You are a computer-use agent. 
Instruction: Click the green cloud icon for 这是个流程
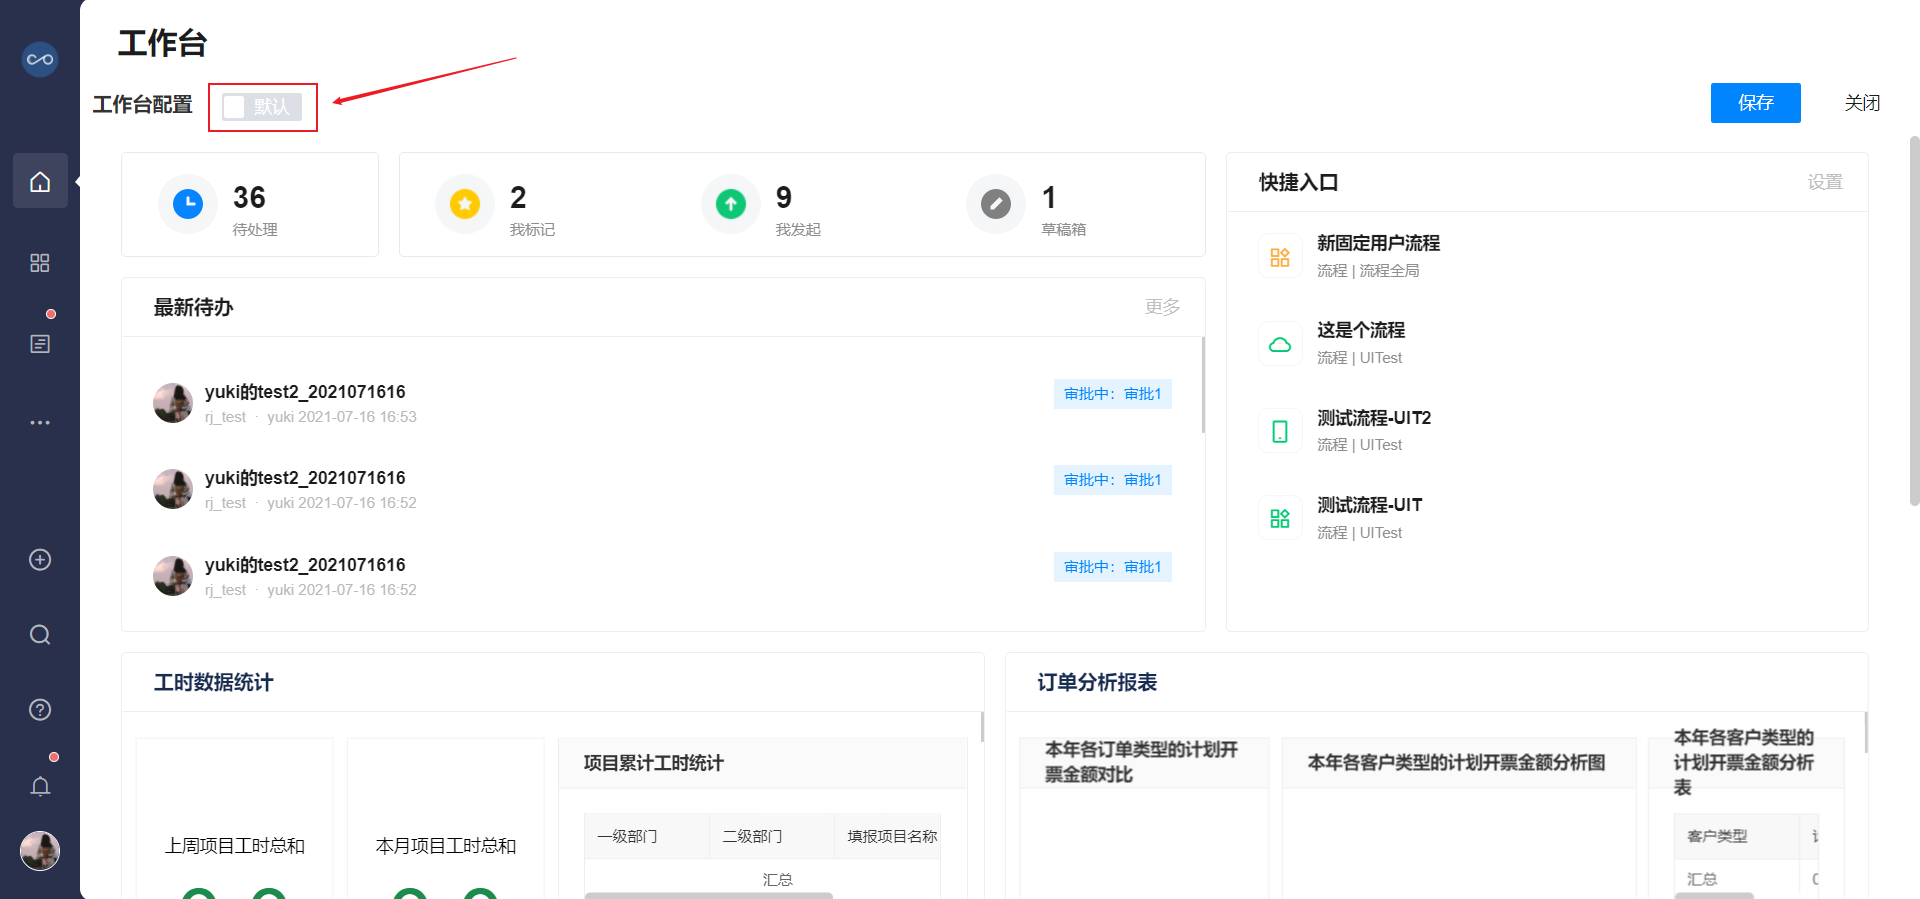point(1280,344)
